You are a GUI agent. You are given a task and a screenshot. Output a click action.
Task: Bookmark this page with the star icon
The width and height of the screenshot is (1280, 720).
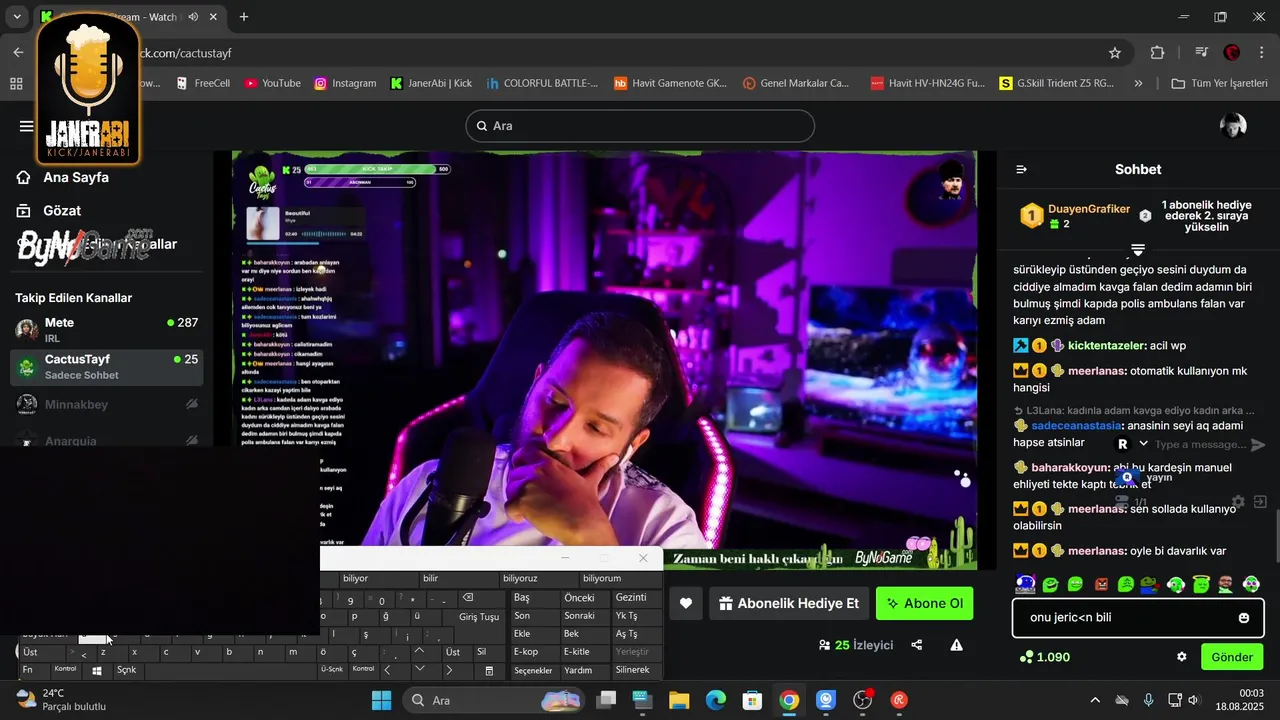1115,53
